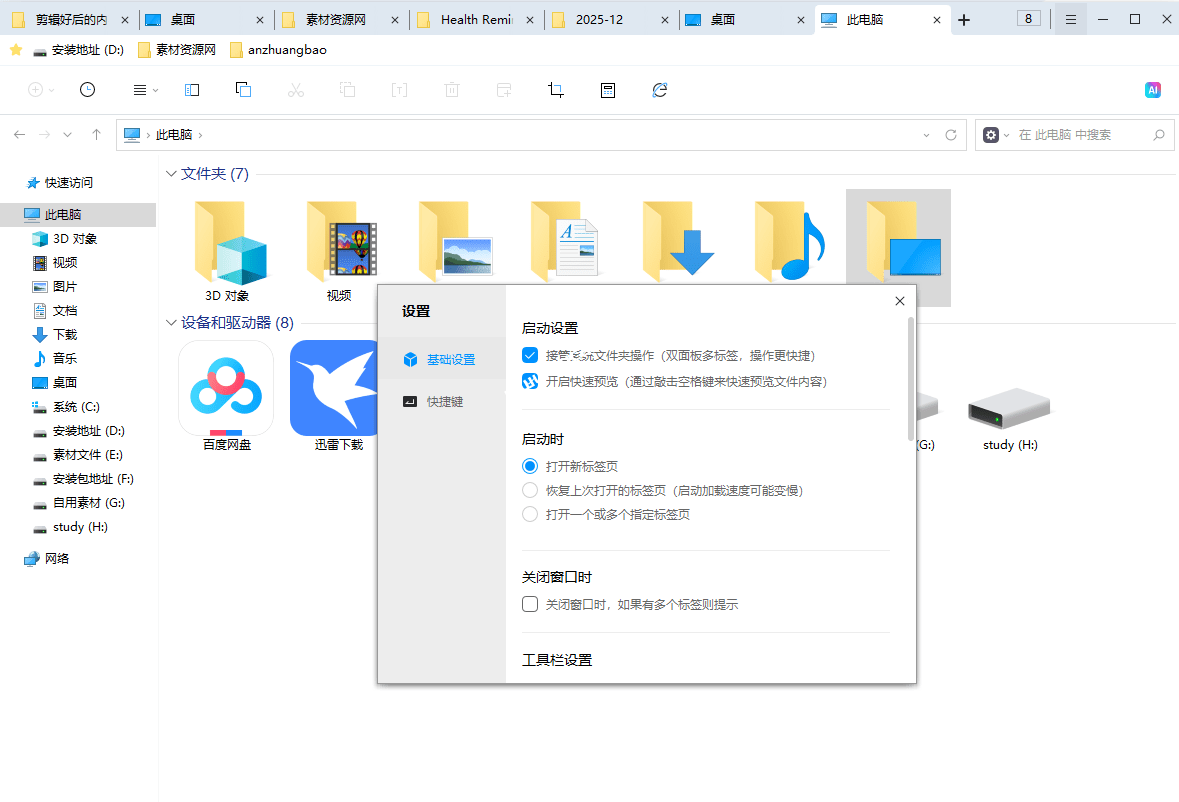Image resolution: width=1179 pixels, height=802 pixels.
Task: Toggle the dual-panel view icon
Action: pos(191,90)
